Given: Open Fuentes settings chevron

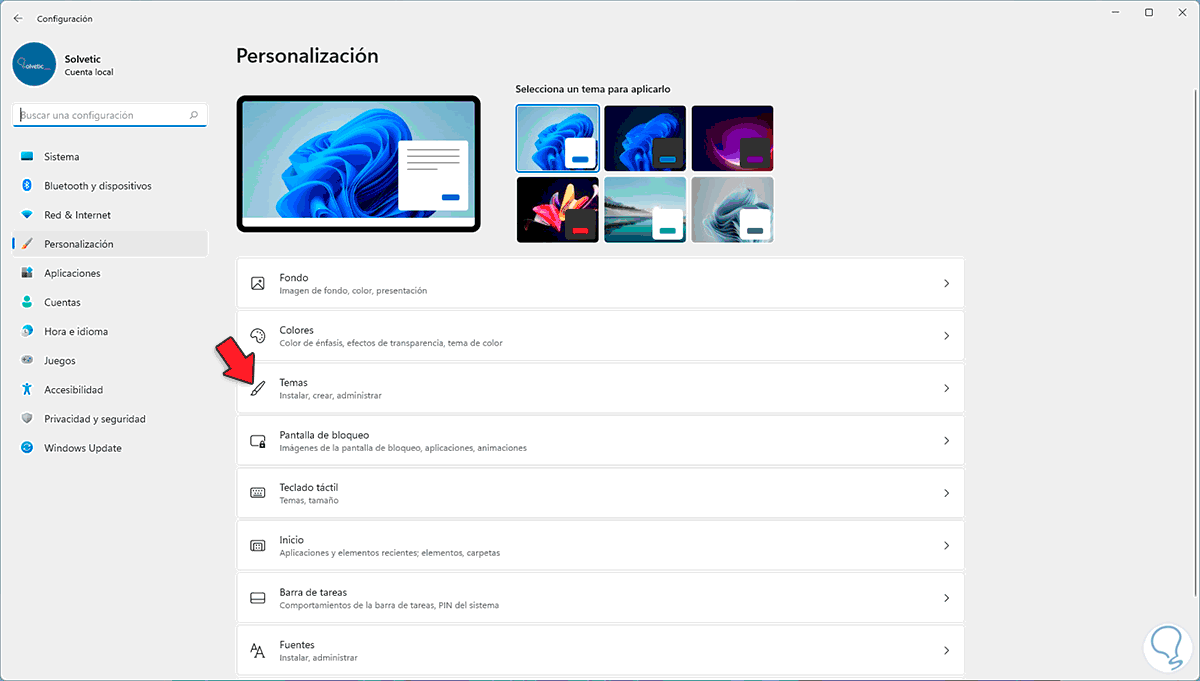Looking at the screenshot, I should coord(946,651).
